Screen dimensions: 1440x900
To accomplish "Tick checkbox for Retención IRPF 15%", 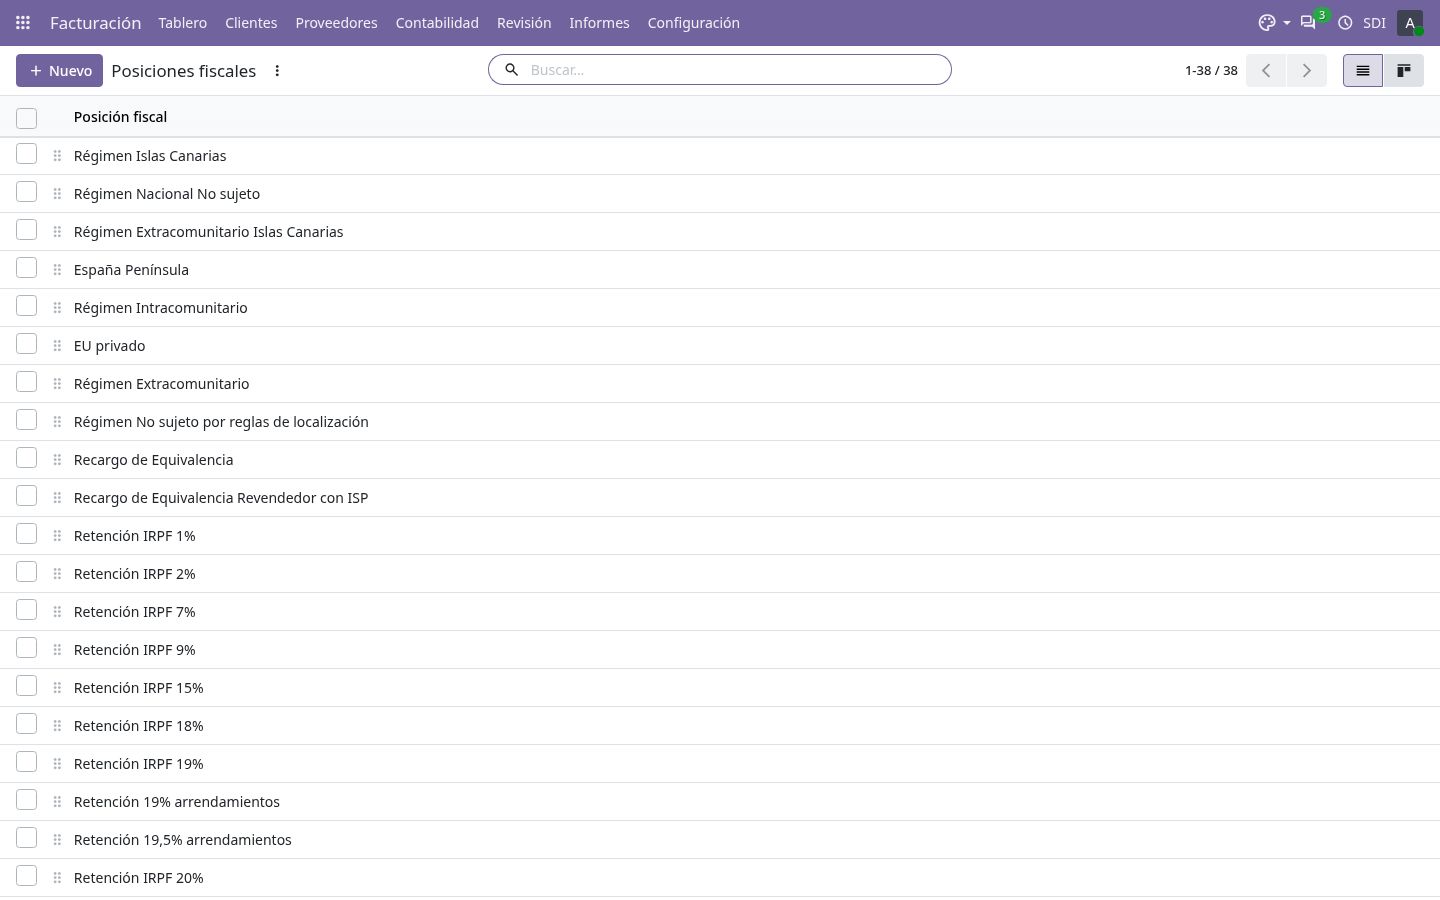I will click(x=26, y=686).
